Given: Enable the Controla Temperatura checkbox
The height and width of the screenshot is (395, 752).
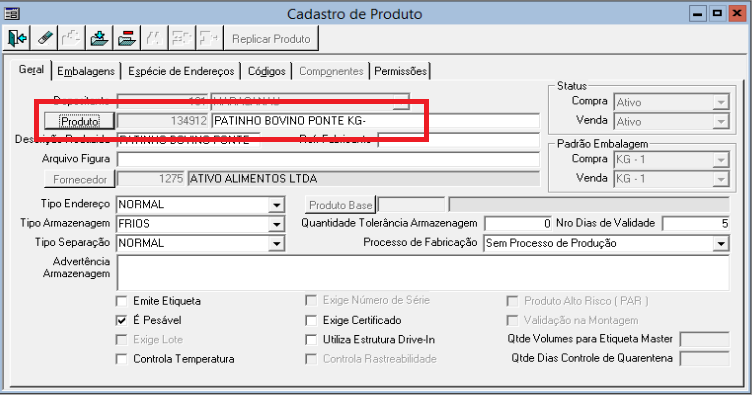Looking at the screenshot, I should [x=122, y=359].
